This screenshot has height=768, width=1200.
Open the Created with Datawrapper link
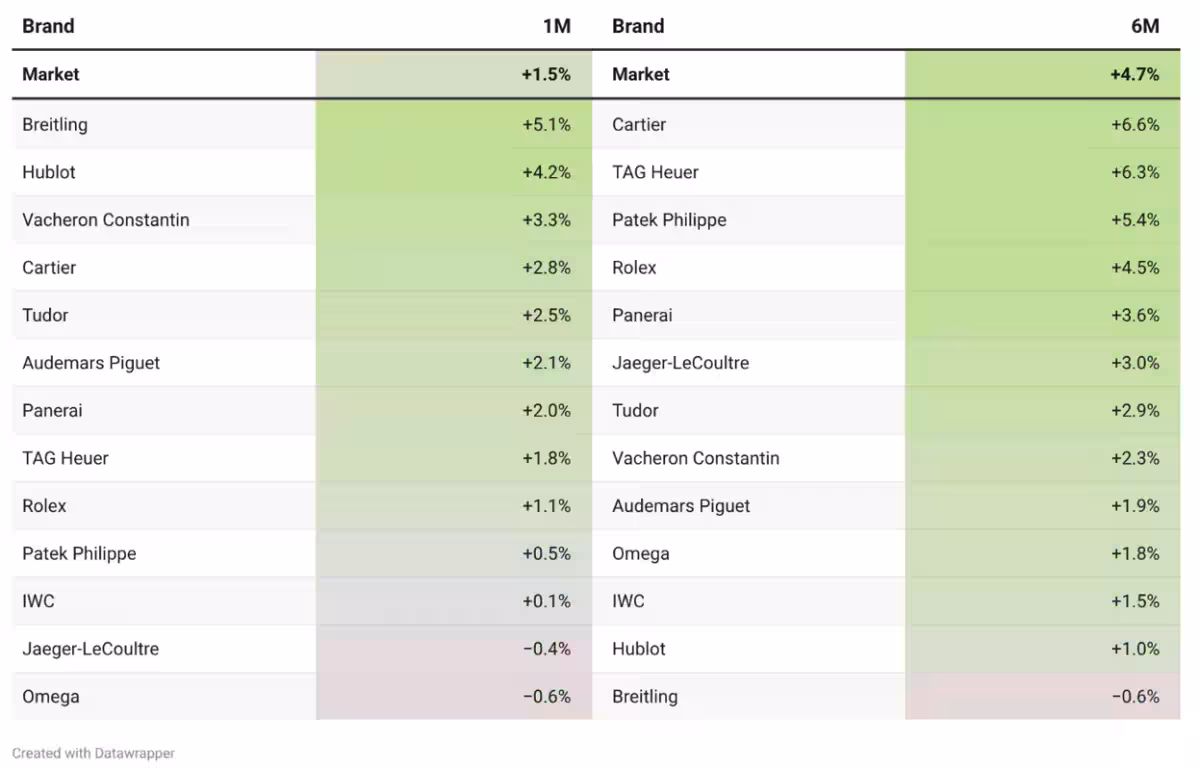(x=93, y=753)
